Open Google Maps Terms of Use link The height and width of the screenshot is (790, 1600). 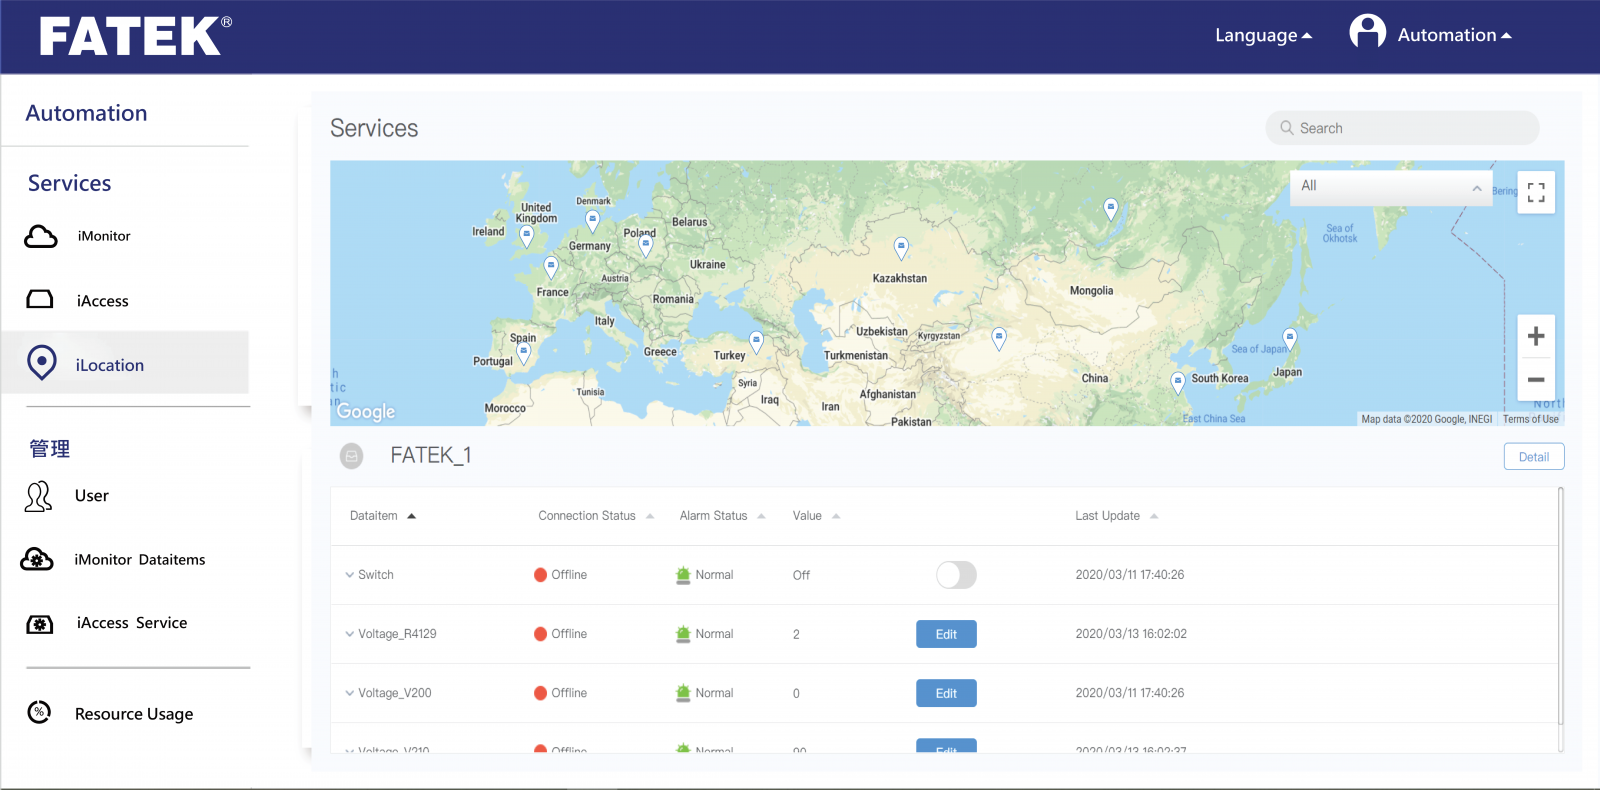point(1530,420)
